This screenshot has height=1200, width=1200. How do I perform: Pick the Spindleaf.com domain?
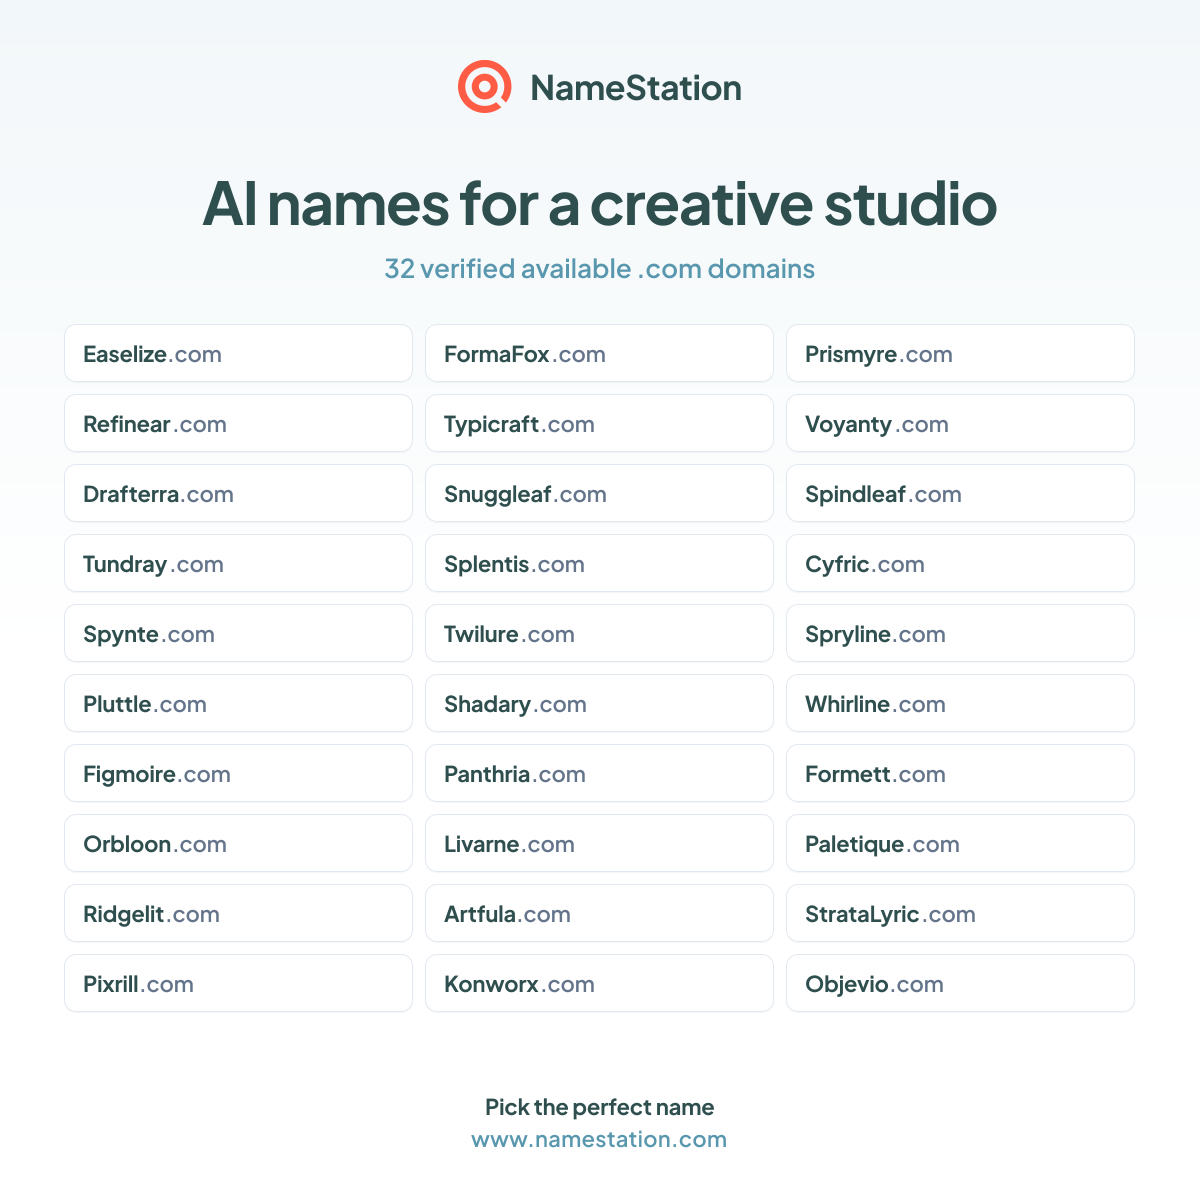(x=960, y=493)
